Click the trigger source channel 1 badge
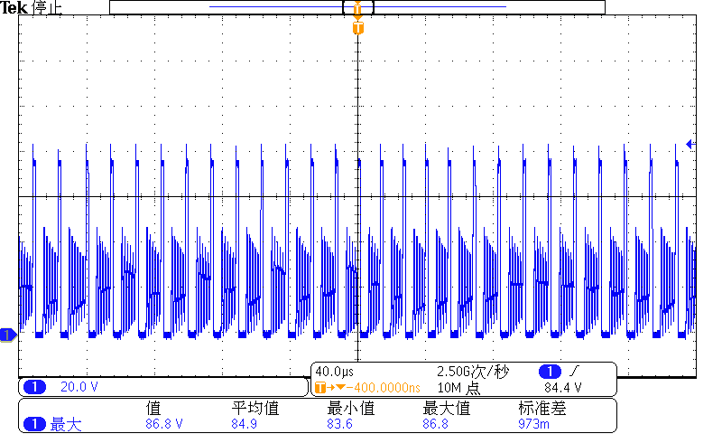722x434 pixels. [550, 371]
